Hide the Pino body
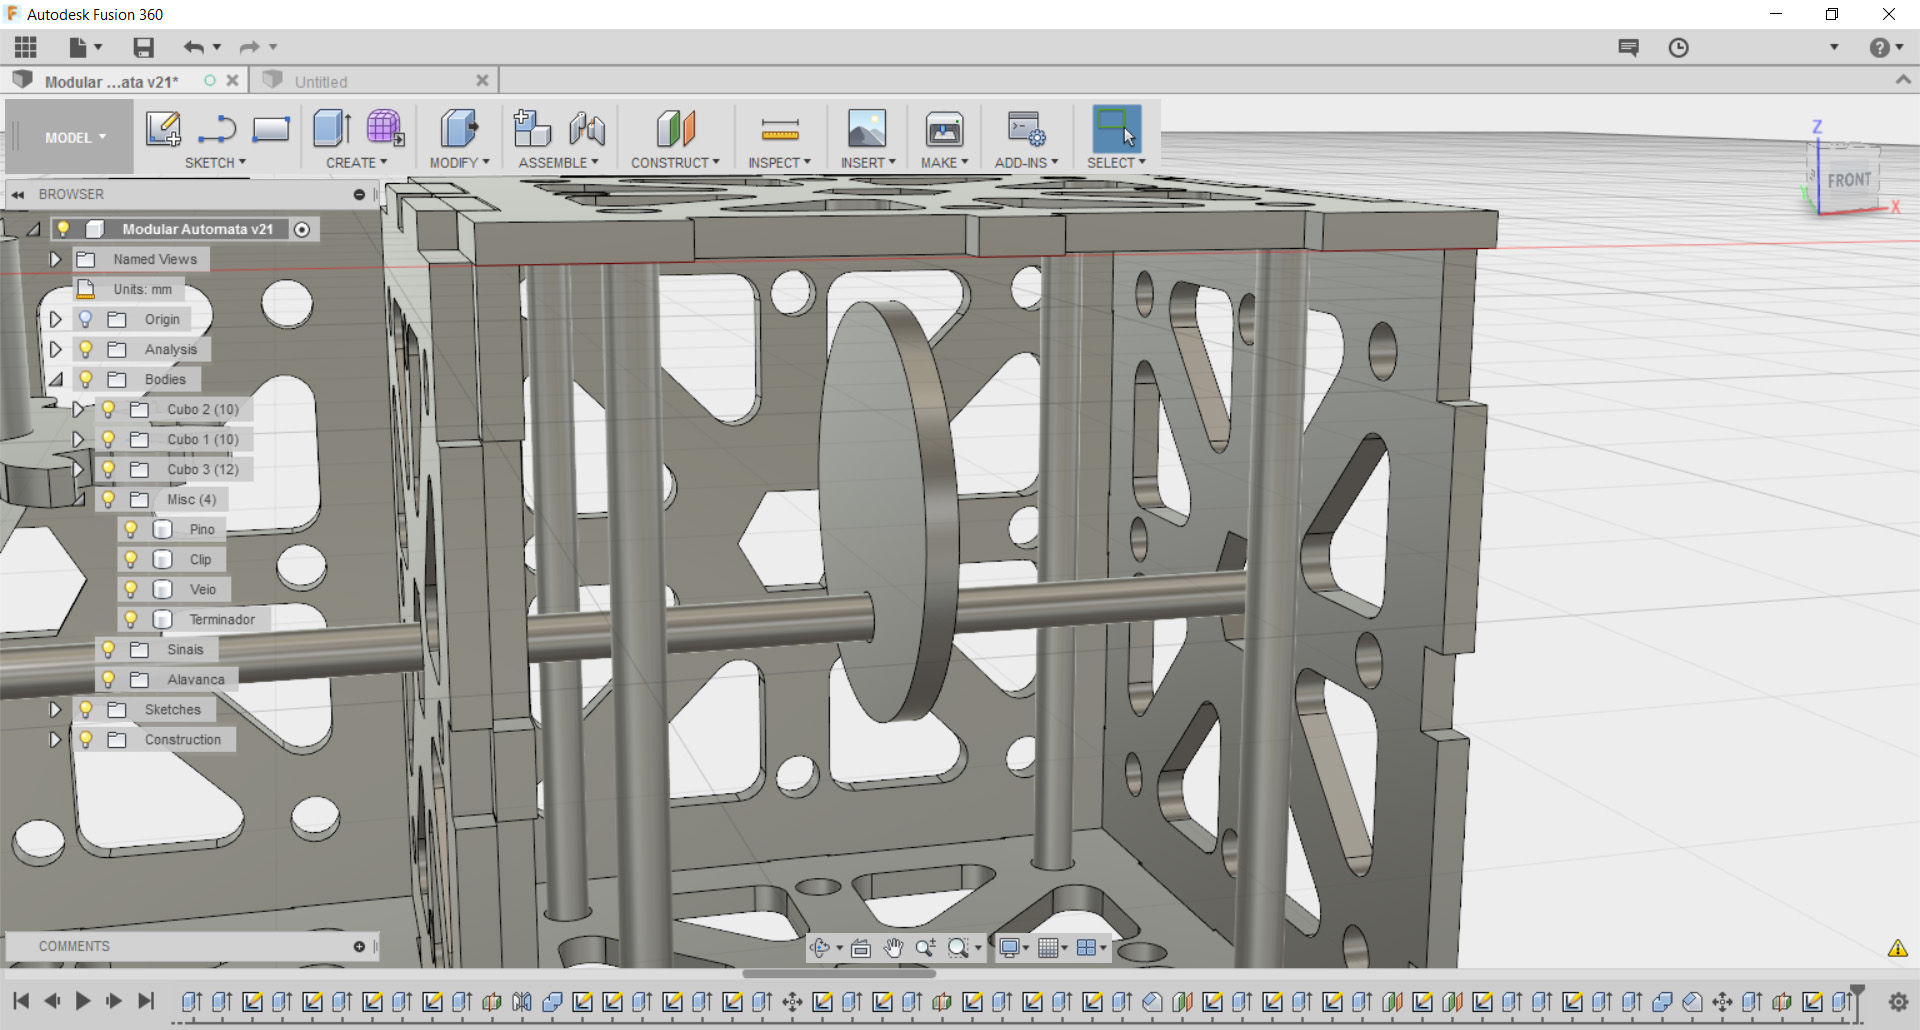The image size is (1920, 1030). [x=131, y=529]
